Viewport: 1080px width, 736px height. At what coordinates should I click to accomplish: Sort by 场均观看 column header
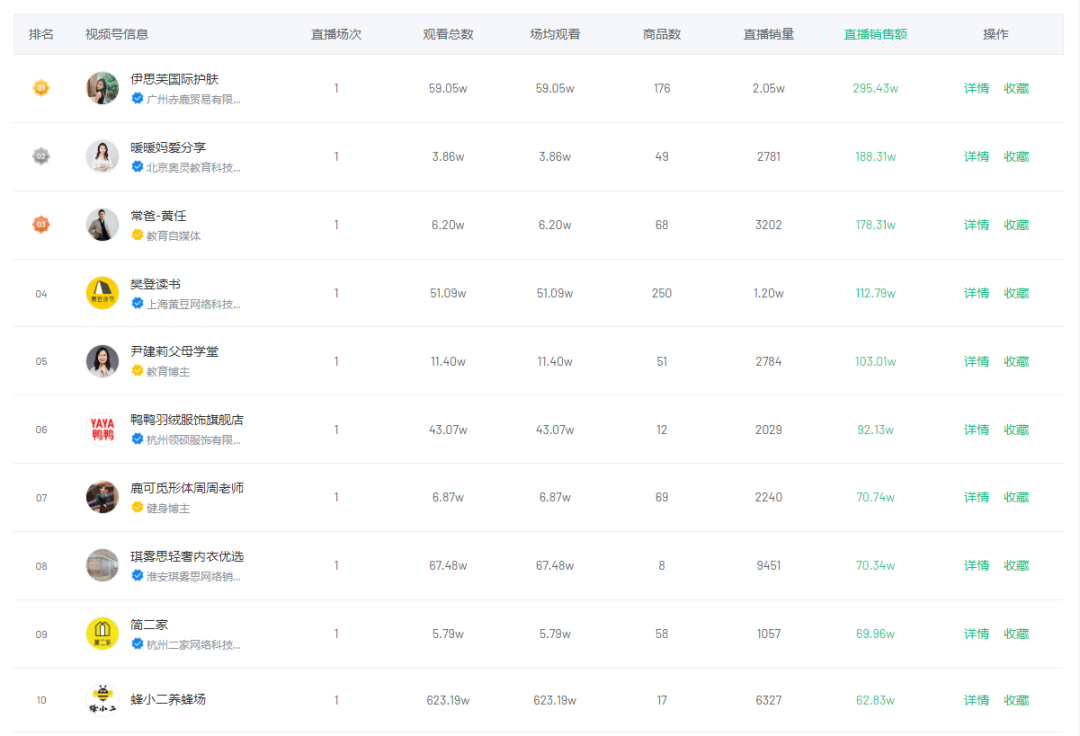pos(554,34)
